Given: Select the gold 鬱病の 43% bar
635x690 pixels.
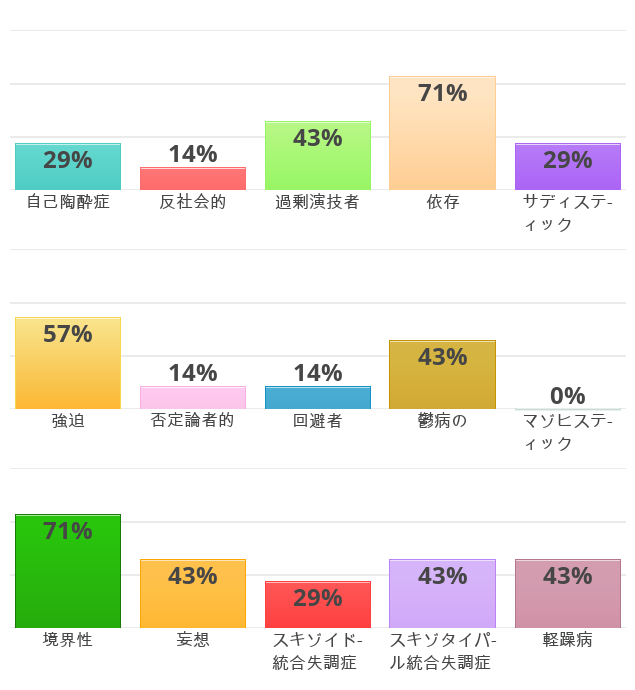Looking at the screenshot, I should [442, 375].
